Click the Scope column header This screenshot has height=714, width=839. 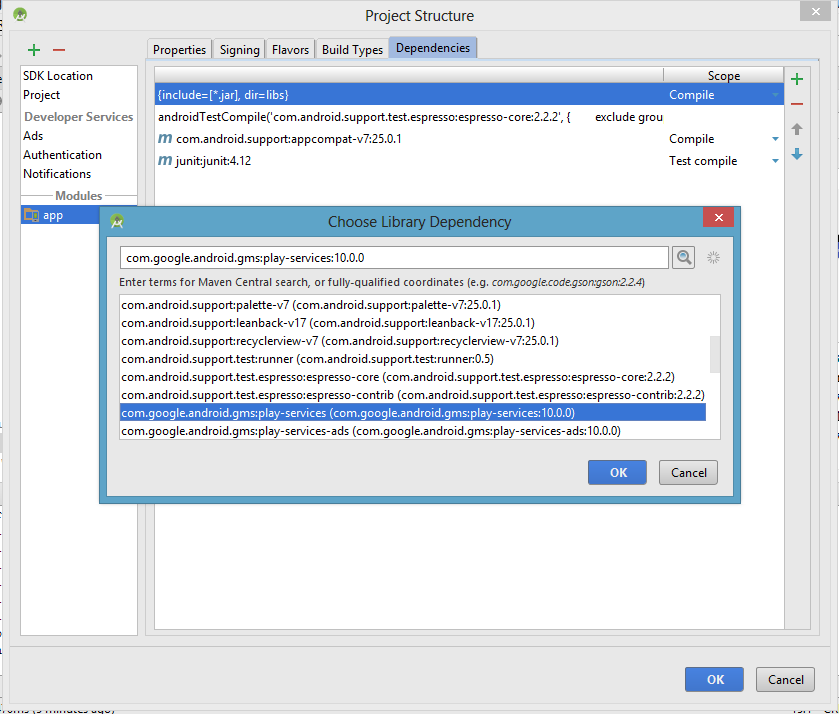(x=723, y=75)
